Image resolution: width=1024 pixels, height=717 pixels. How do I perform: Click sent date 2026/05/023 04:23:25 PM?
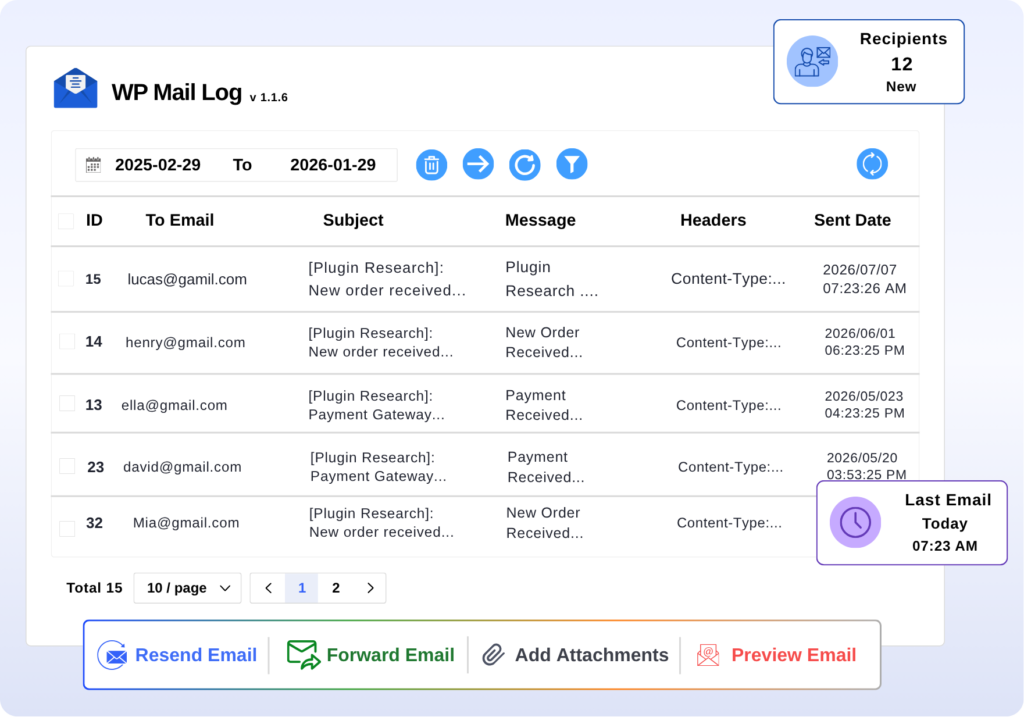(x=865, y=404)
